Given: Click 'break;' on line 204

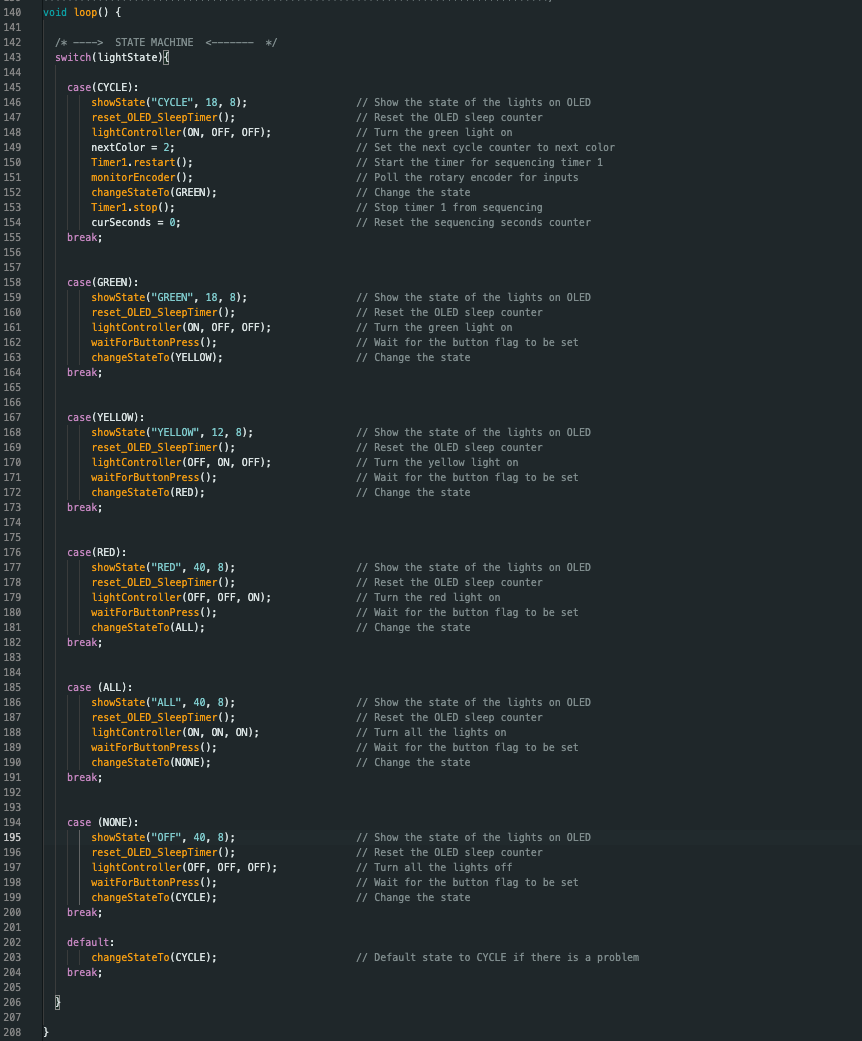Looking at the screenshot, I should (85, 973).
